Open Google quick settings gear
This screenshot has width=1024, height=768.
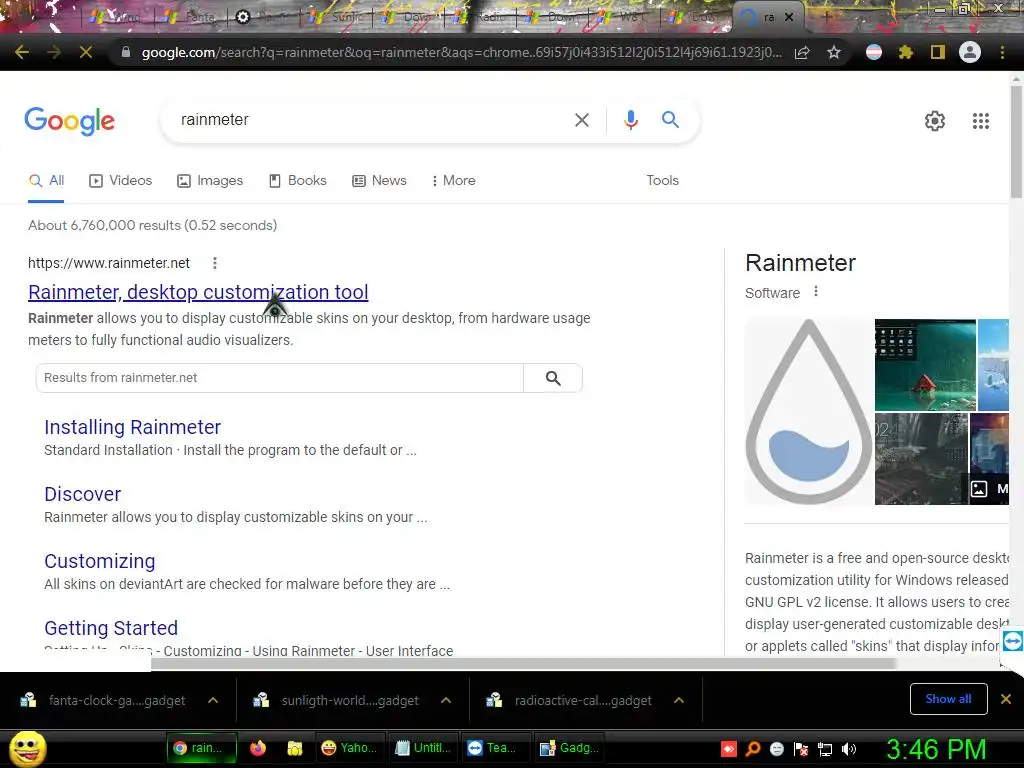click(x=935, y=121)
